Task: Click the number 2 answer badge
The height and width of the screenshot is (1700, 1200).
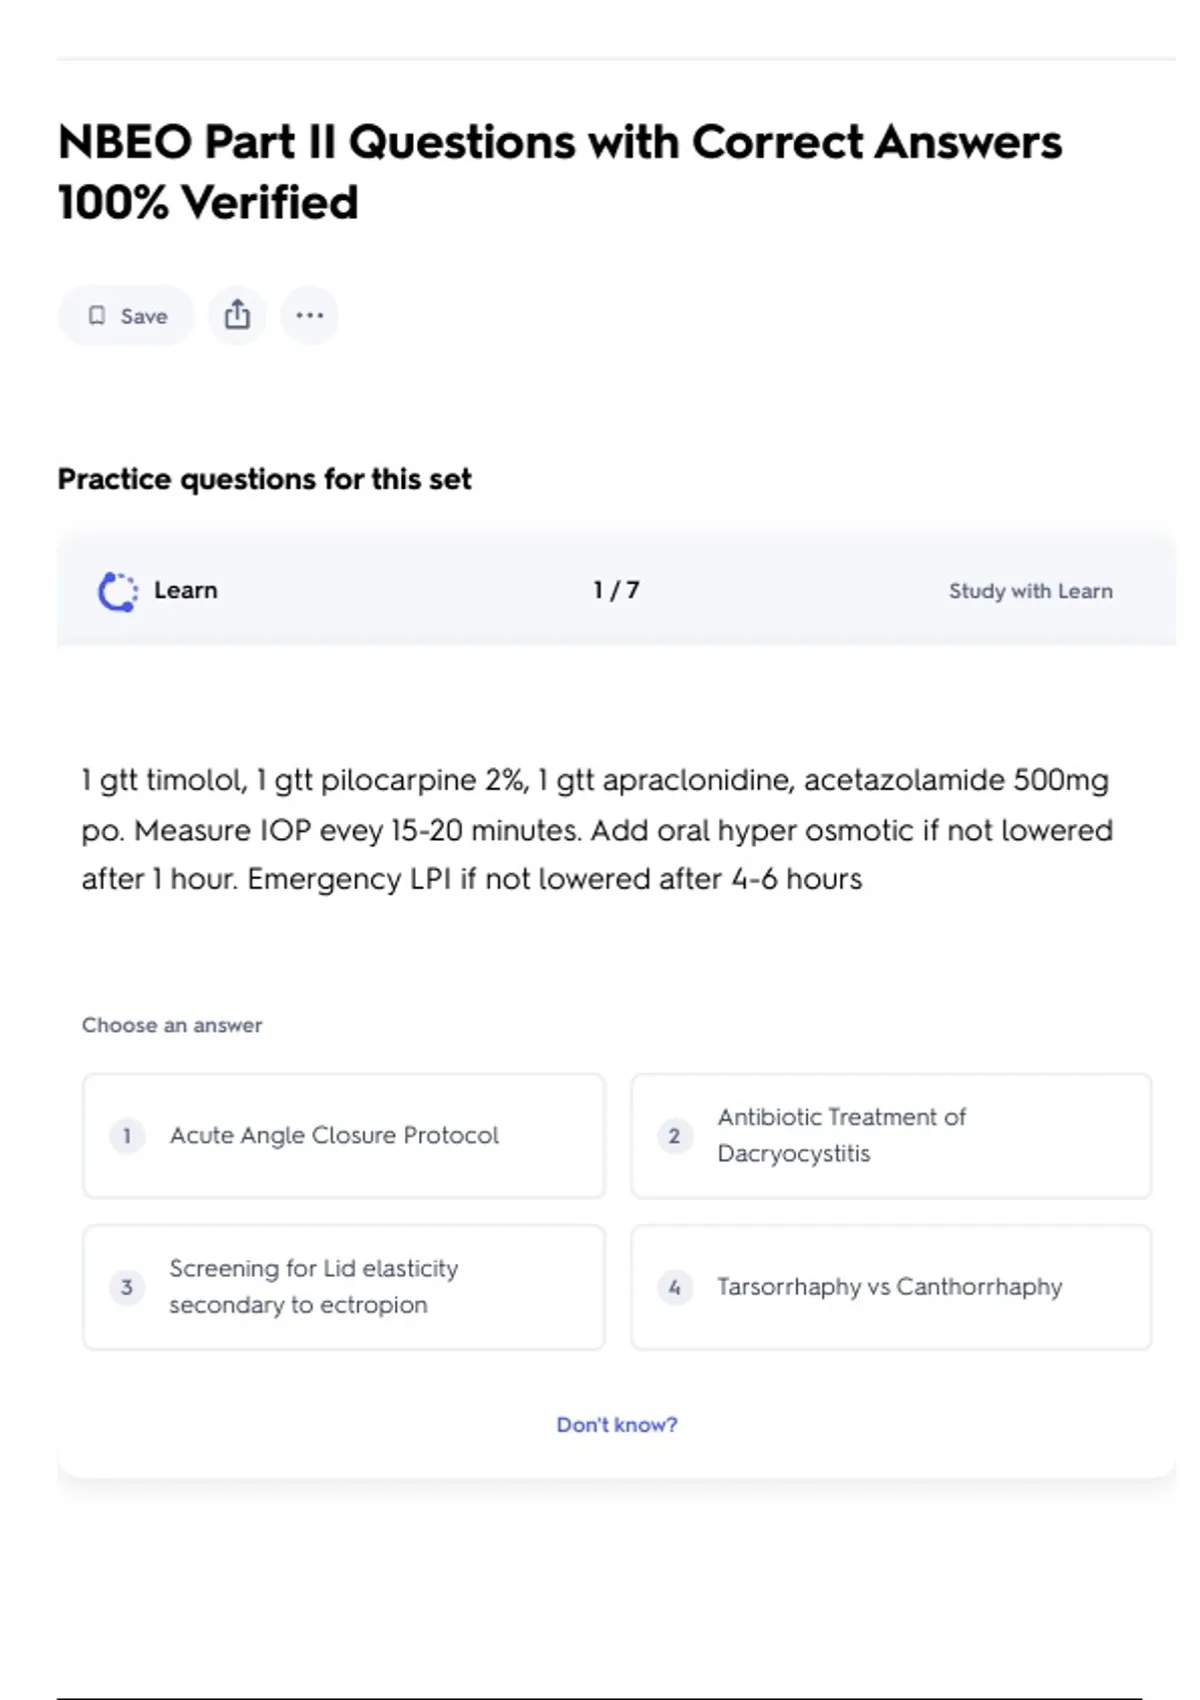Action: (x=674, y=1136)
